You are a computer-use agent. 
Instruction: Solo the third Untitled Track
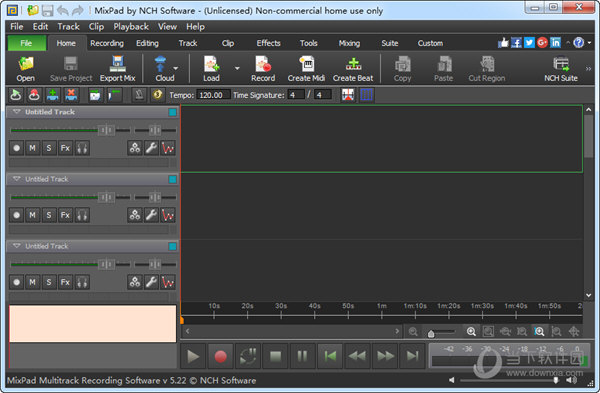[x=49, y=282]
